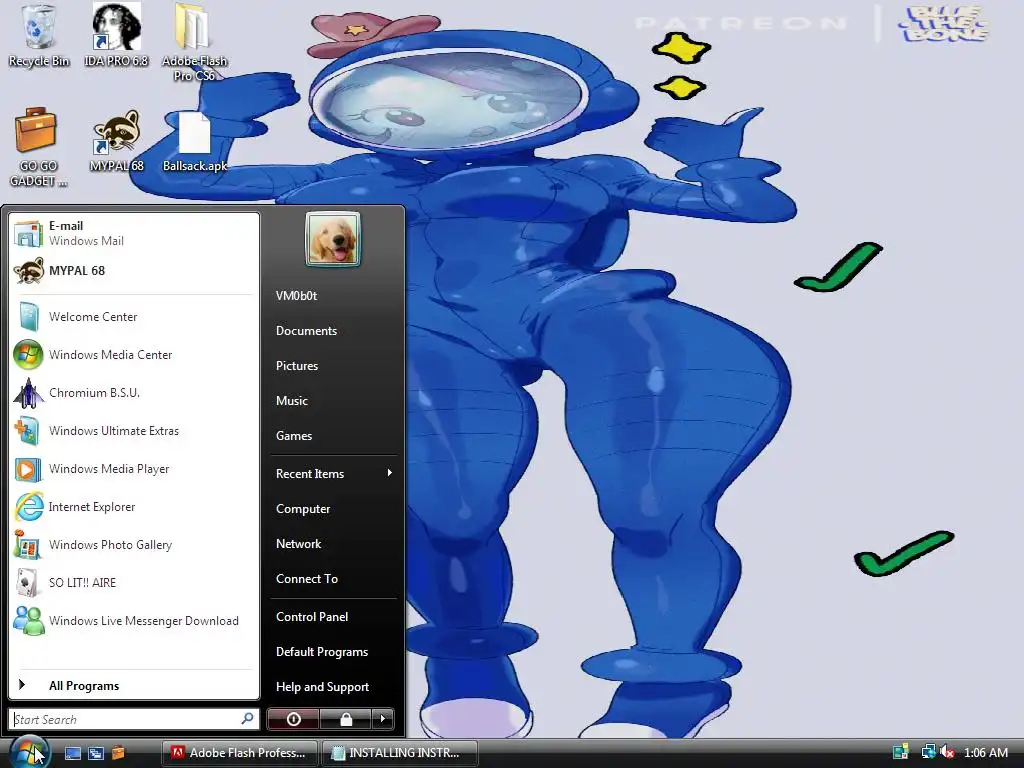Click the muted volume tray icon
Screen dimensions: 1024x768
coord(947,752)
